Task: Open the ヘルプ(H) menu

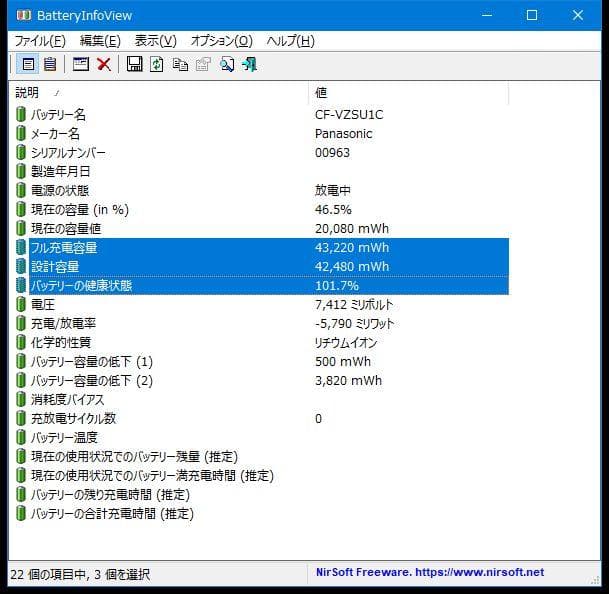Action: coord(291,41)
